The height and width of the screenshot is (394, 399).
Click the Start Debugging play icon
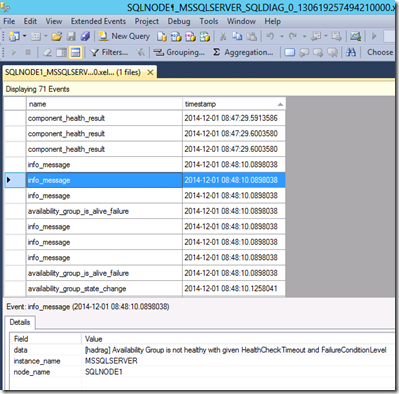(x=374, y=36)
